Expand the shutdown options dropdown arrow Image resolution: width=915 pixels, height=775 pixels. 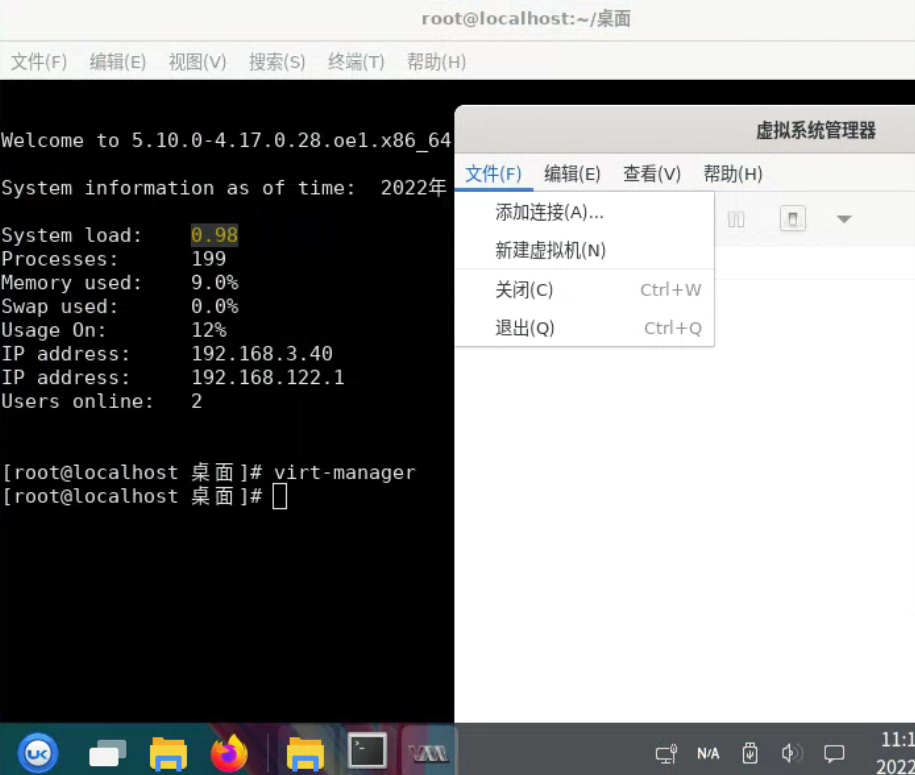coord(844,218)
